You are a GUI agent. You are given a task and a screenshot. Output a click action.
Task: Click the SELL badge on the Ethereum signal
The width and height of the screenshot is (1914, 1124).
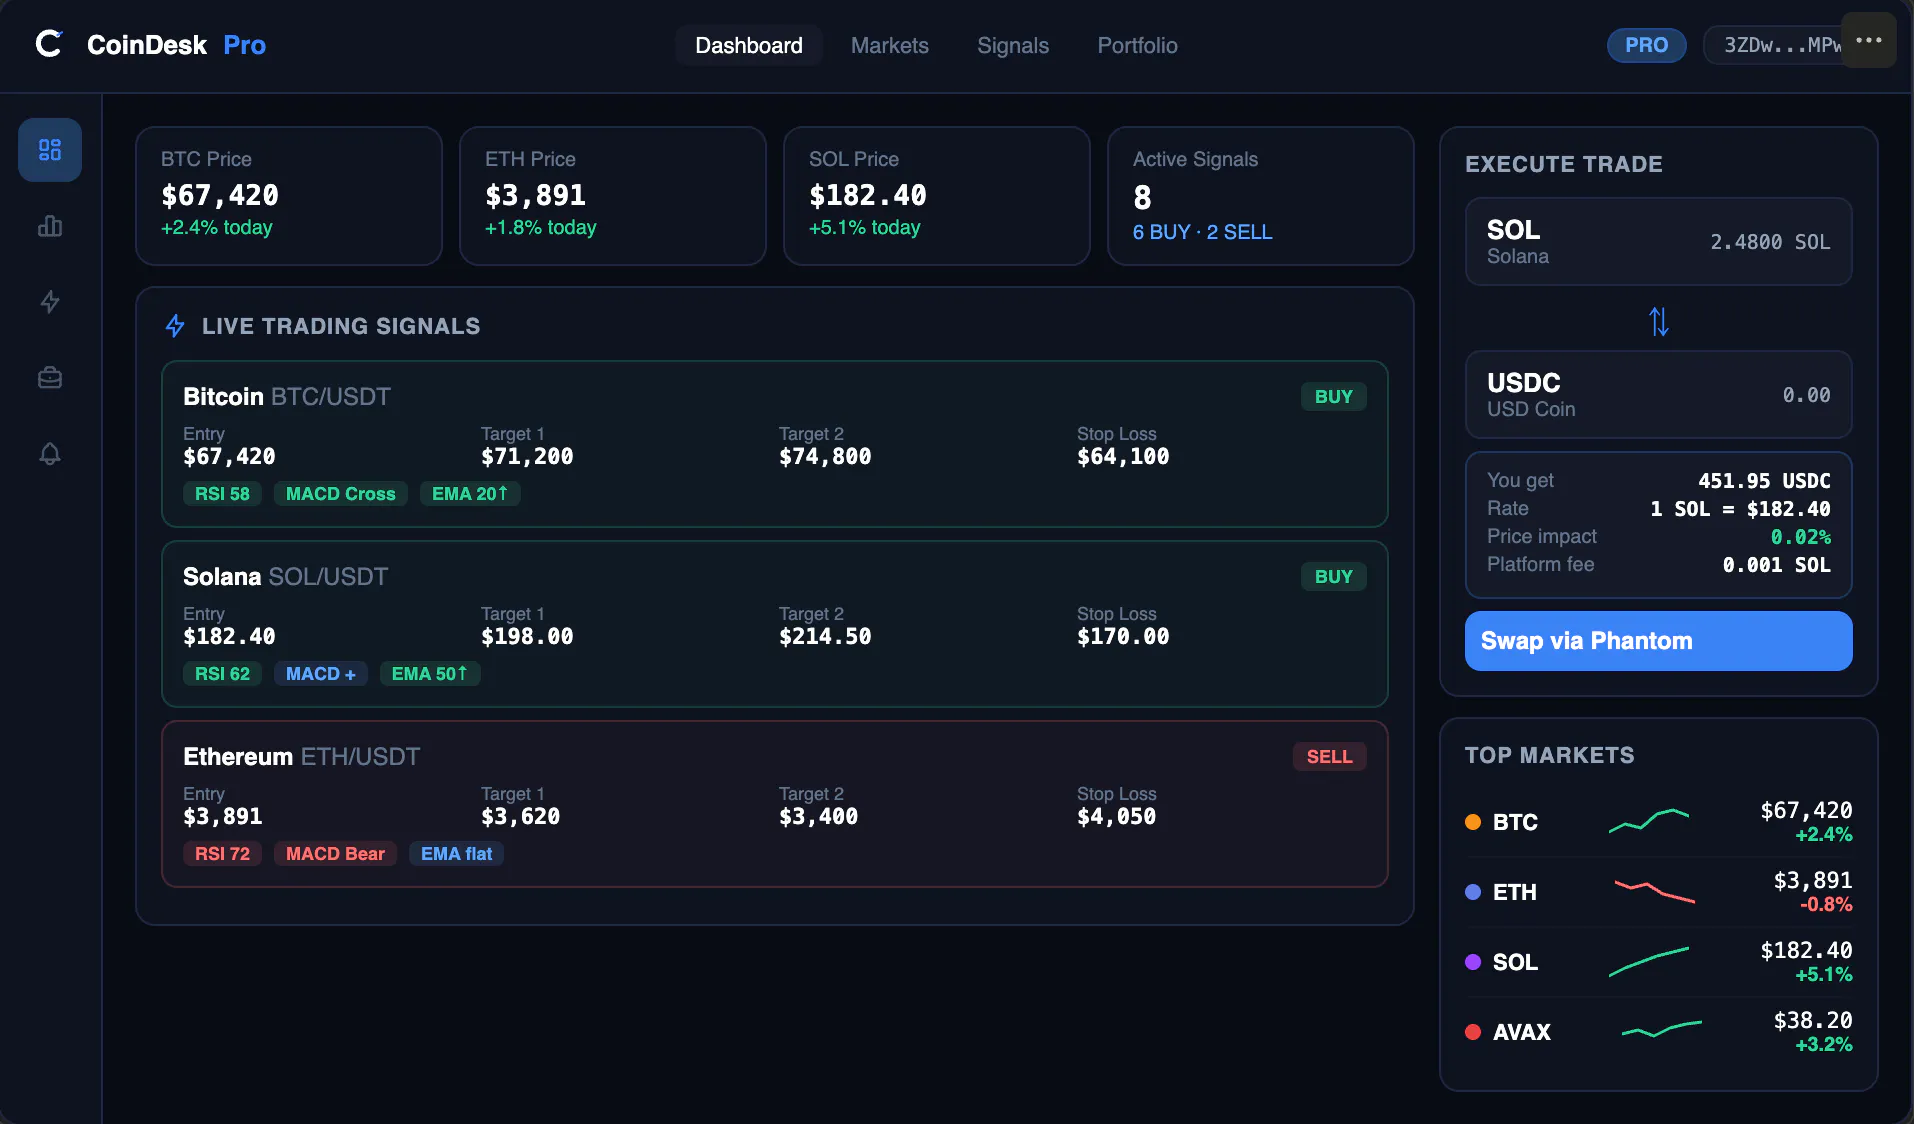click(x=1330, y=757)
